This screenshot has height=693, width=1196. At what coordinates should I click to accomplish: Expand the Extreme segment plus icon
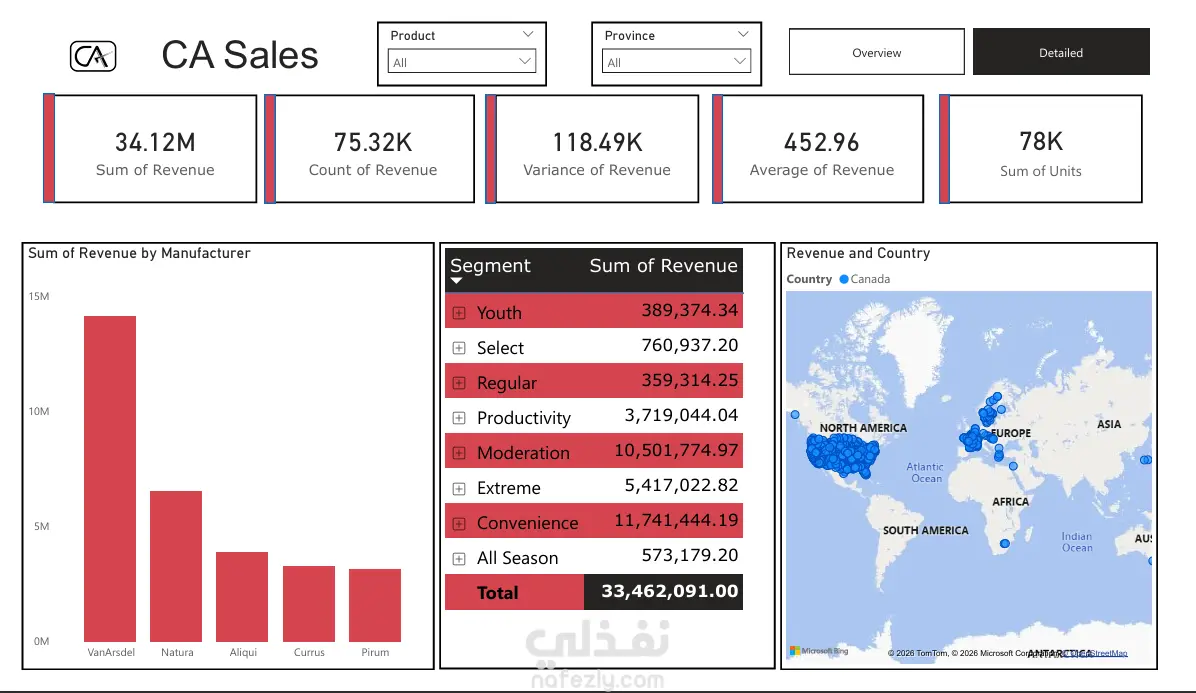tap(459, 489)
